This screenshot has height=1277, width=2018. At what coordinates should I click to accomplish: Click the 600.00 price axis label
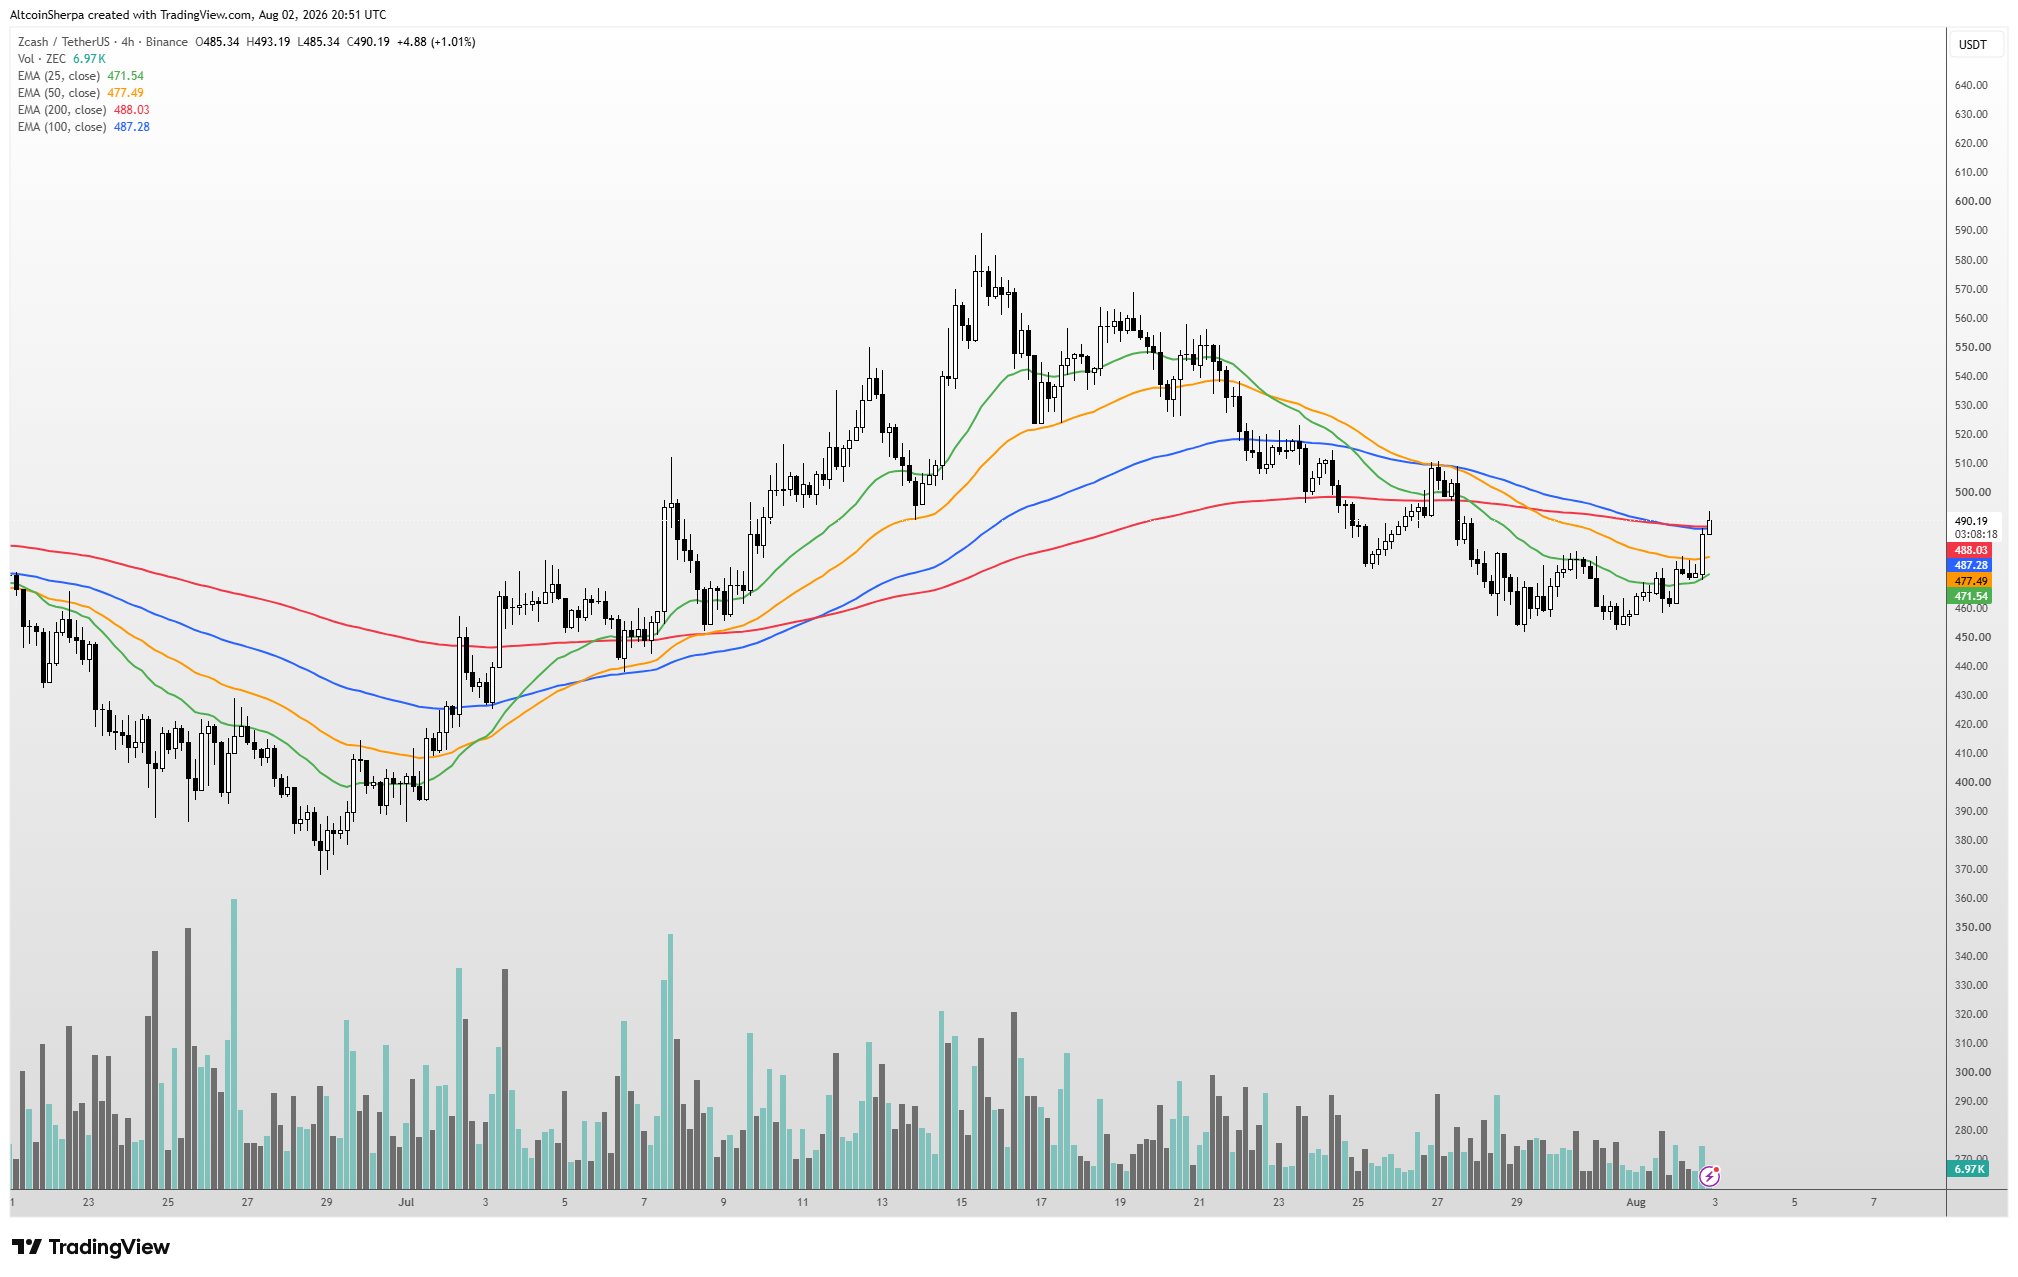(x=1972, y=201)
